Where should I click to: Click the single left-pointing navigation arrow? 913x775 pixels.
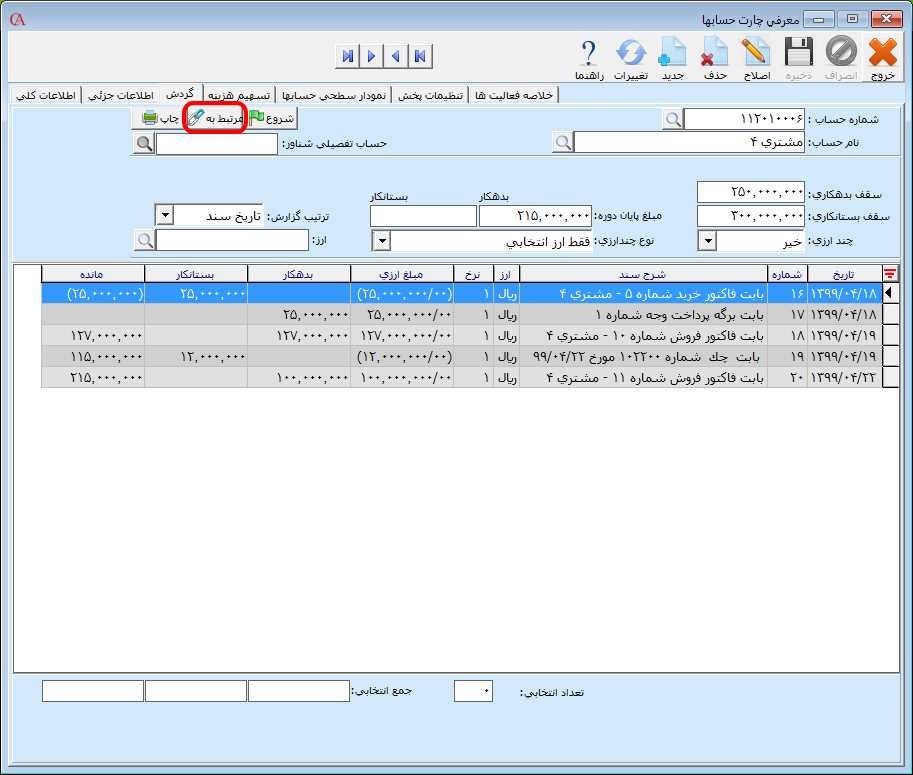pos(396,56)
